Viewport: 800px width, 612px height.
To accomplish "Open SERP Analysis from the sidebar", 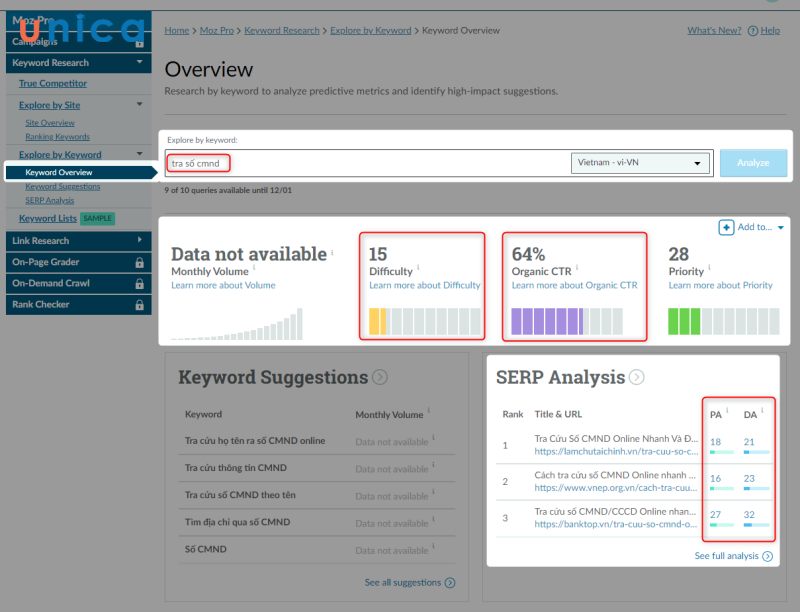I will pyautogui.click(x=50, y=200).
